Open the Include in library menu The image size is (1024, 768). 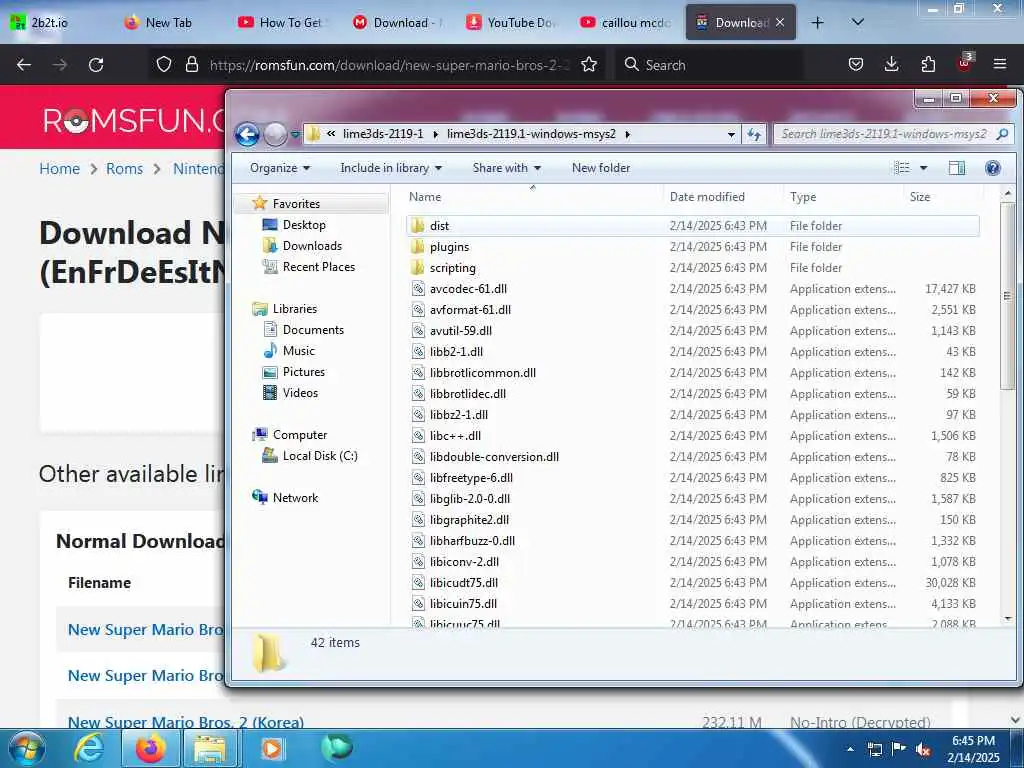pyautogui.click(x=391, y=168)
